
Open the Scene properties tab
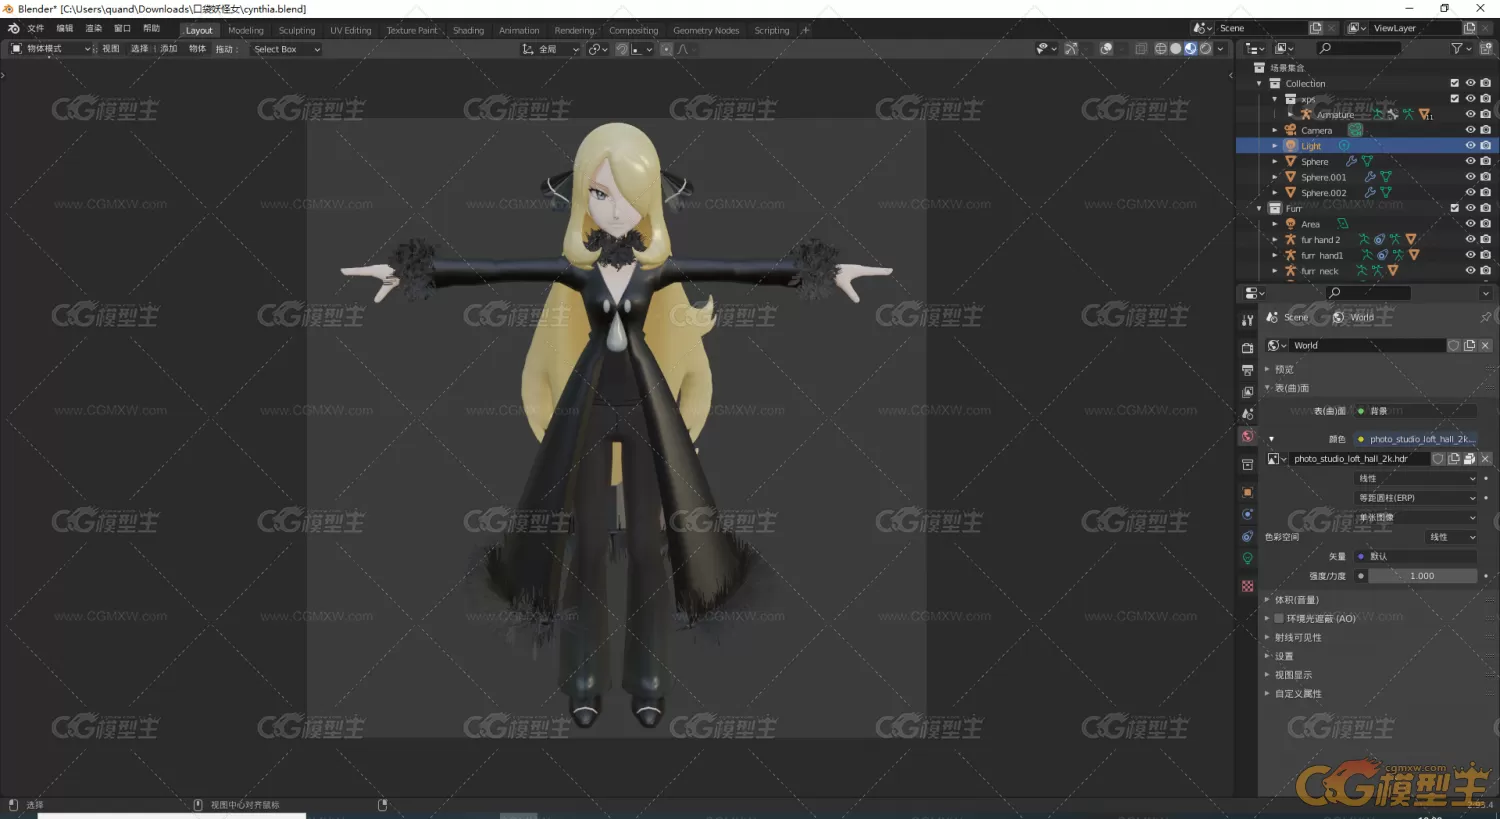tap(1247, 414)
